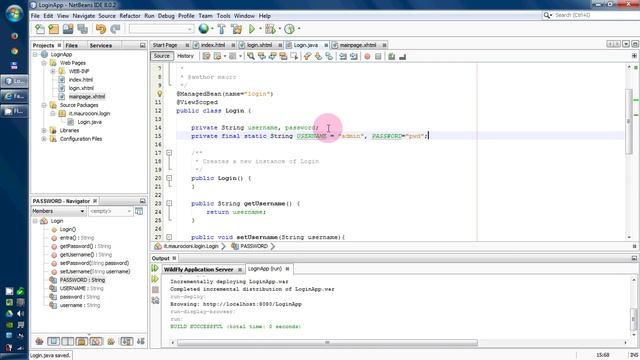Toggle bookmark icon in editor toolbar
640x360 pixels.
point(329,56)
